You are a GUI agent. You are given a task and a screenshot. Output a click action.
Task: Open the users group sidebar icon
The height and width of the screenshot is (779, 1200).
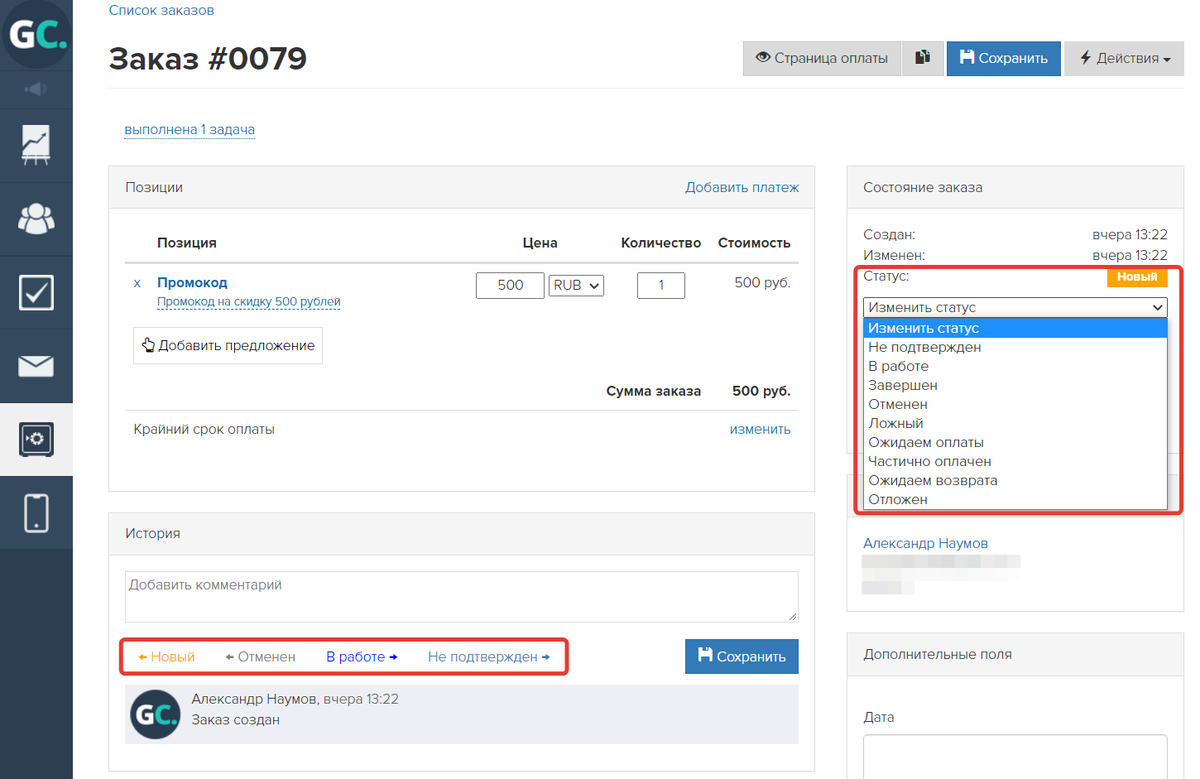(36, 218)
